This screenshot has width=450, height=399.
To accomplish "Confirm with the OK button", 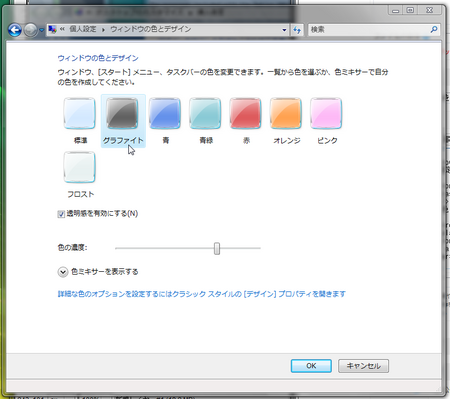I will [x=311, y=366].
